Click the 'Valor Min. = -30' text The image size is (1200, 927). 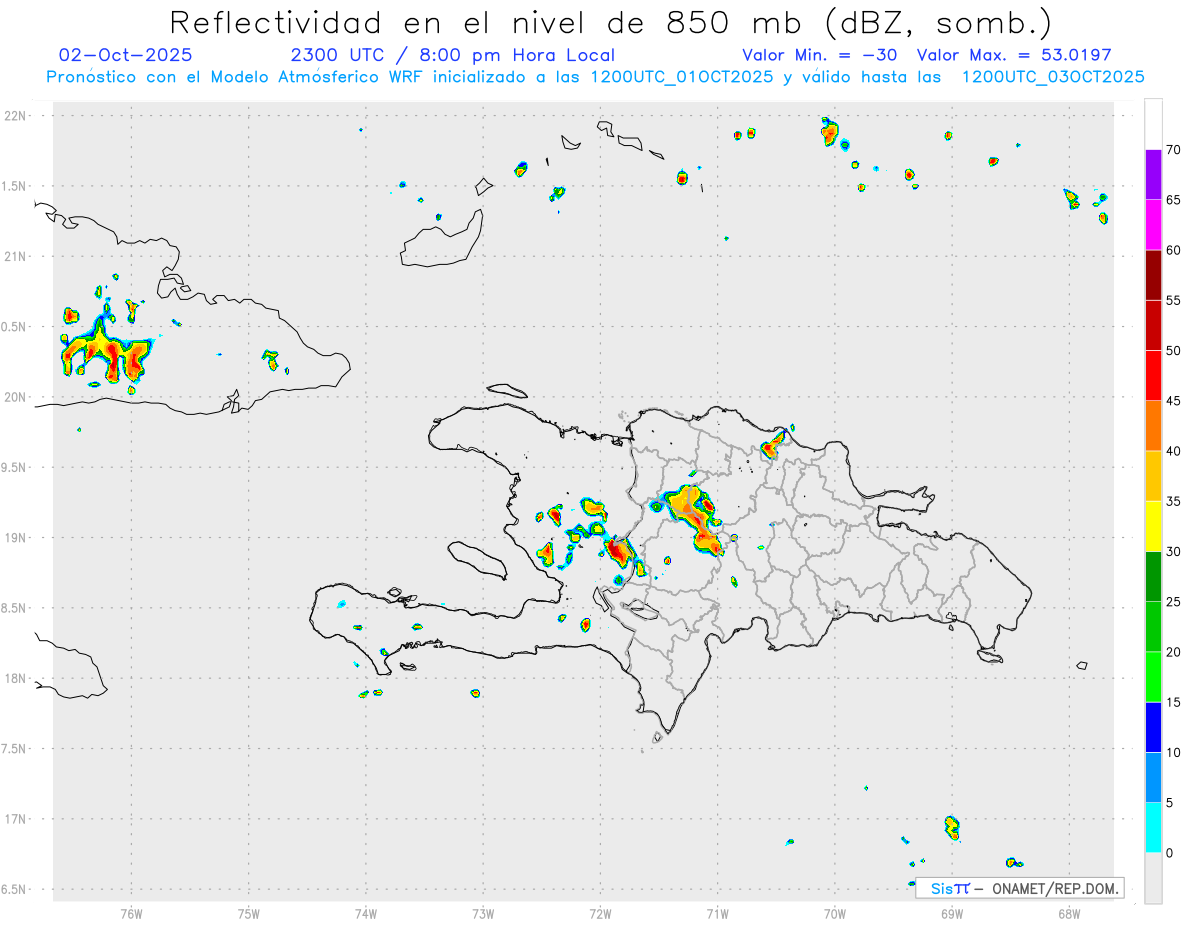click(x=822, y=55)
